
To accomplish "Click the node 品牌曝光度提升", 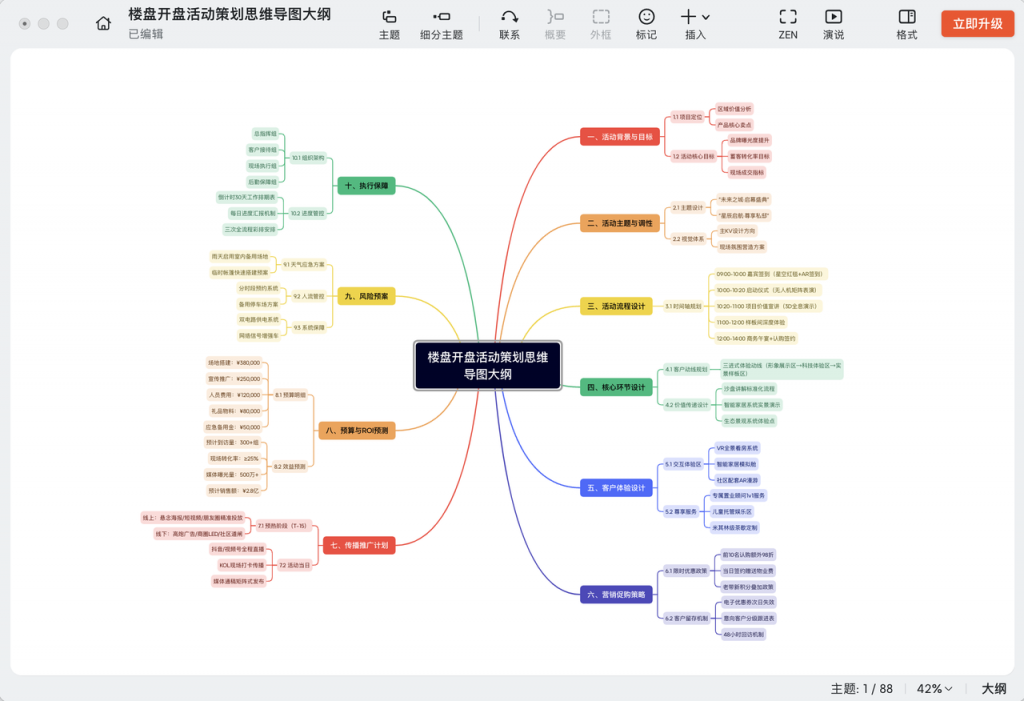I will pos(750,140).
